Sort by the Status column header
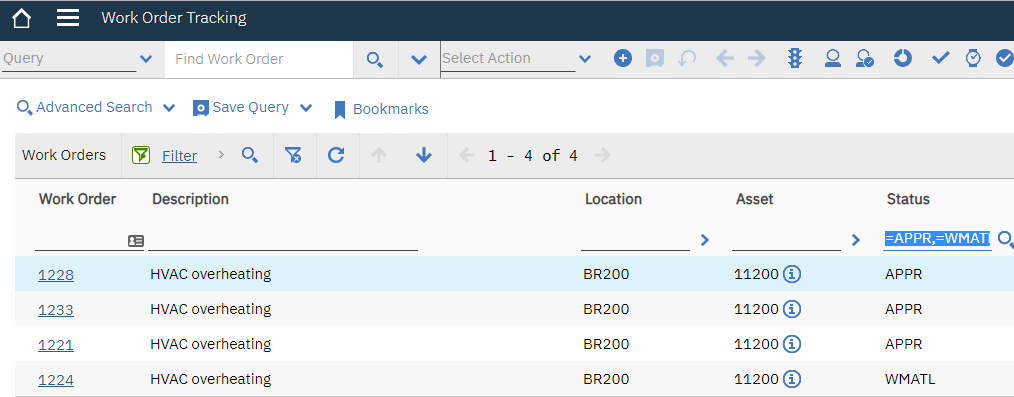 pos(908,199)
